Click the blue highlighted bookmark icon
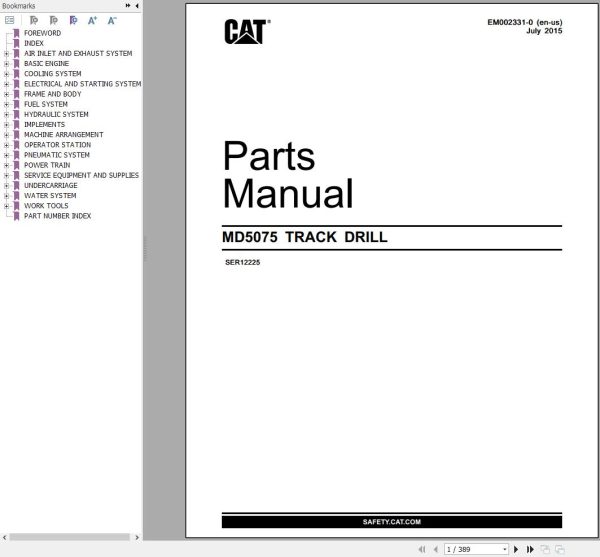This screenshot has width=600, height=557. click(73, 20)
